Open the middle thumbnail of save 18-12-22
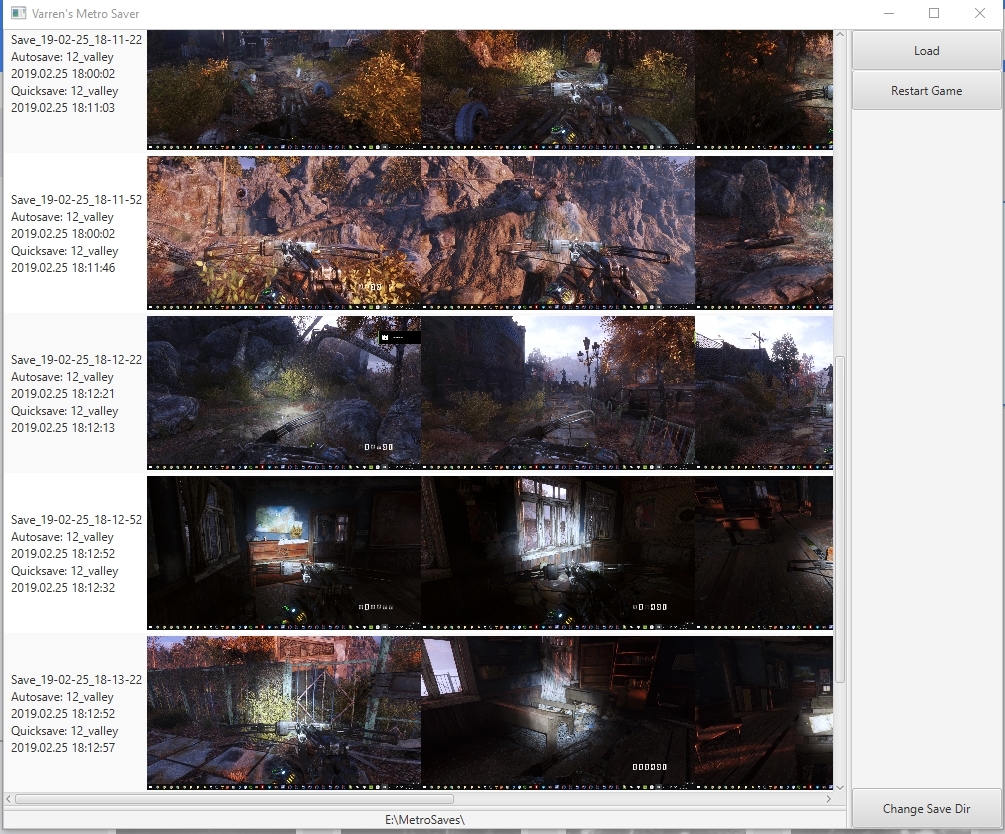Screen dimensions: 1005x834 tap(558, 393)
